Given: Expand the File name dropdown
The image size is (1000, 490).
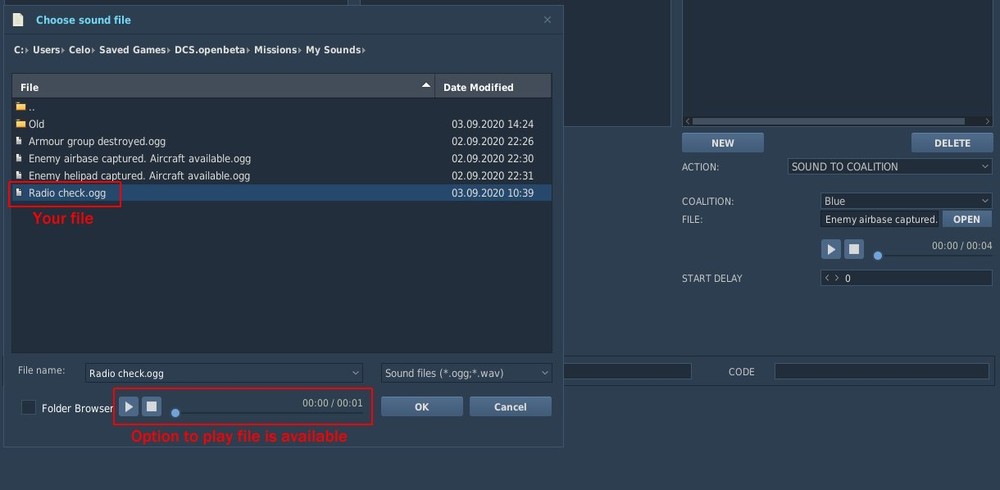Looking at the screenshot, I should pos(355,373).
